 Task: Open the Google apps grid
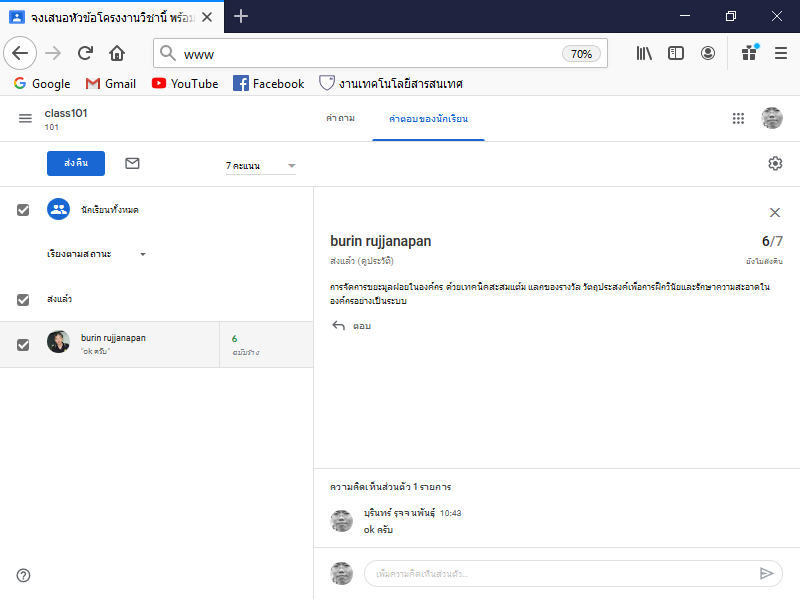(x=738, y=118)
